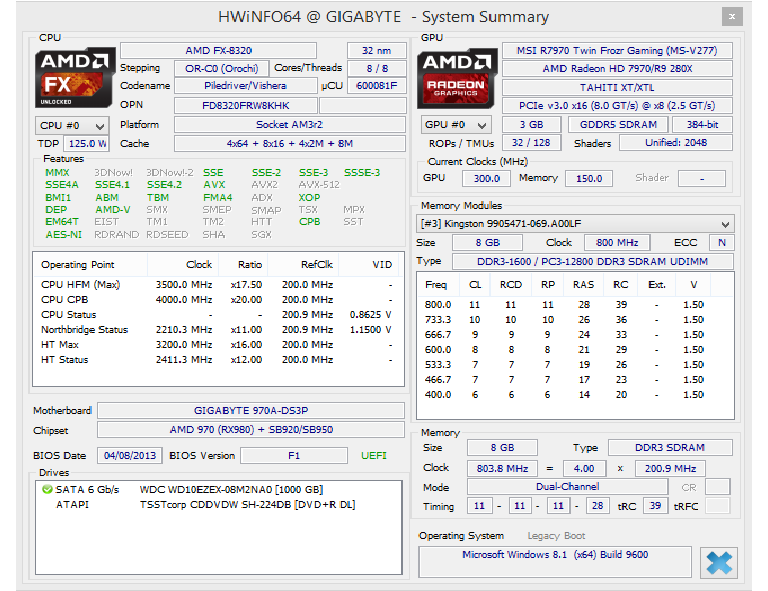The width and height of the screenshot is (768, 591).
Task: Select the HT Max row
Action: [218, 345]
